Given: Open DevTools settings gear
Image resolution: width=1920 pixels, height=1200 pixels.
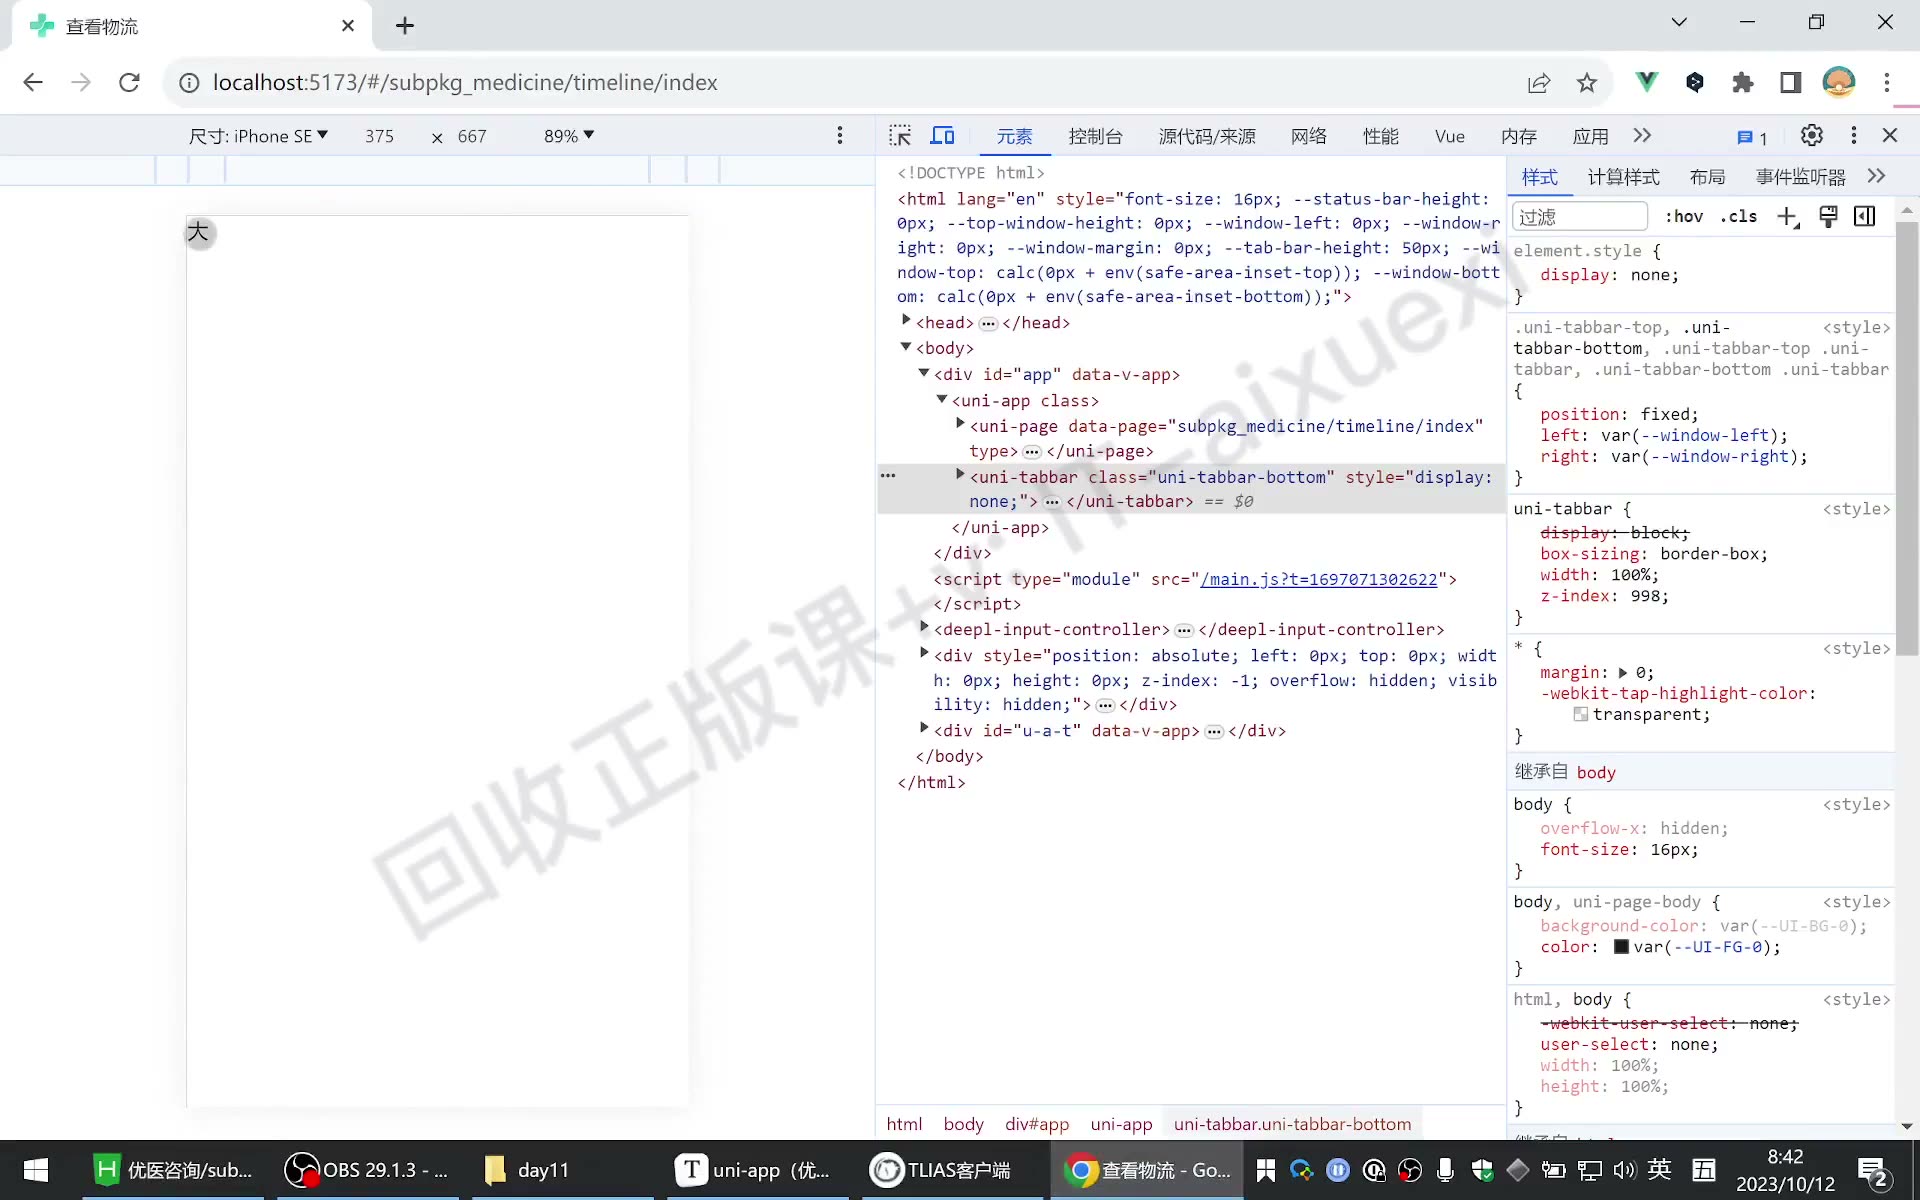Looking at the screenshot, I should pyautogui.click(x=1811, y=136).
